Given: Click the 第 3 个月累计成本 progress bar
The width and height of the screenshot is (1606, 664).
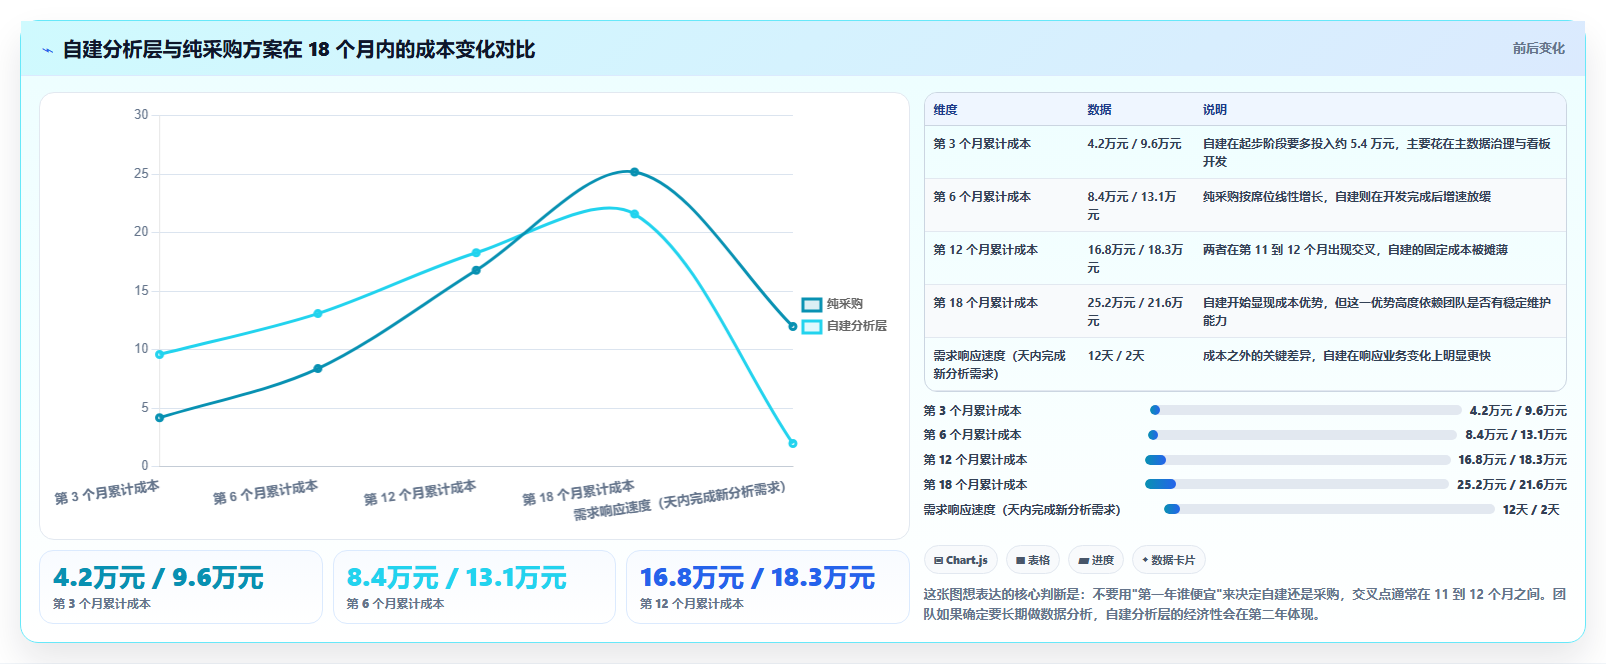Looking at the screenshot, I should [1305, 410].
